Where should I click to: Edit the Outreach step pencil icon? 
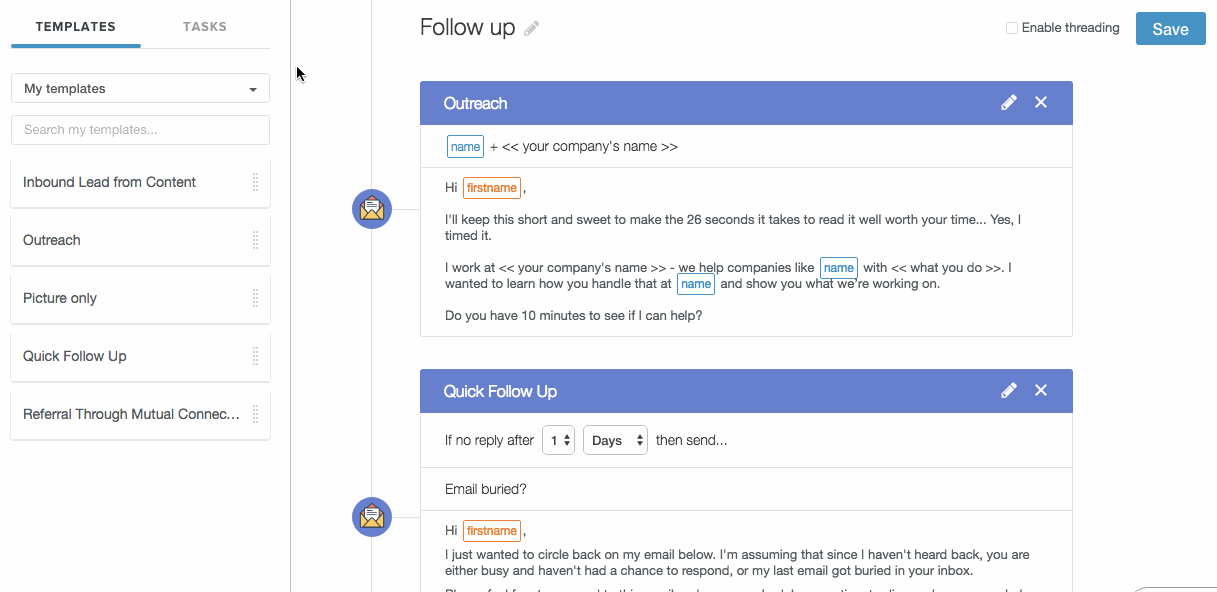pyautogui.click(x=1009, y=103)
